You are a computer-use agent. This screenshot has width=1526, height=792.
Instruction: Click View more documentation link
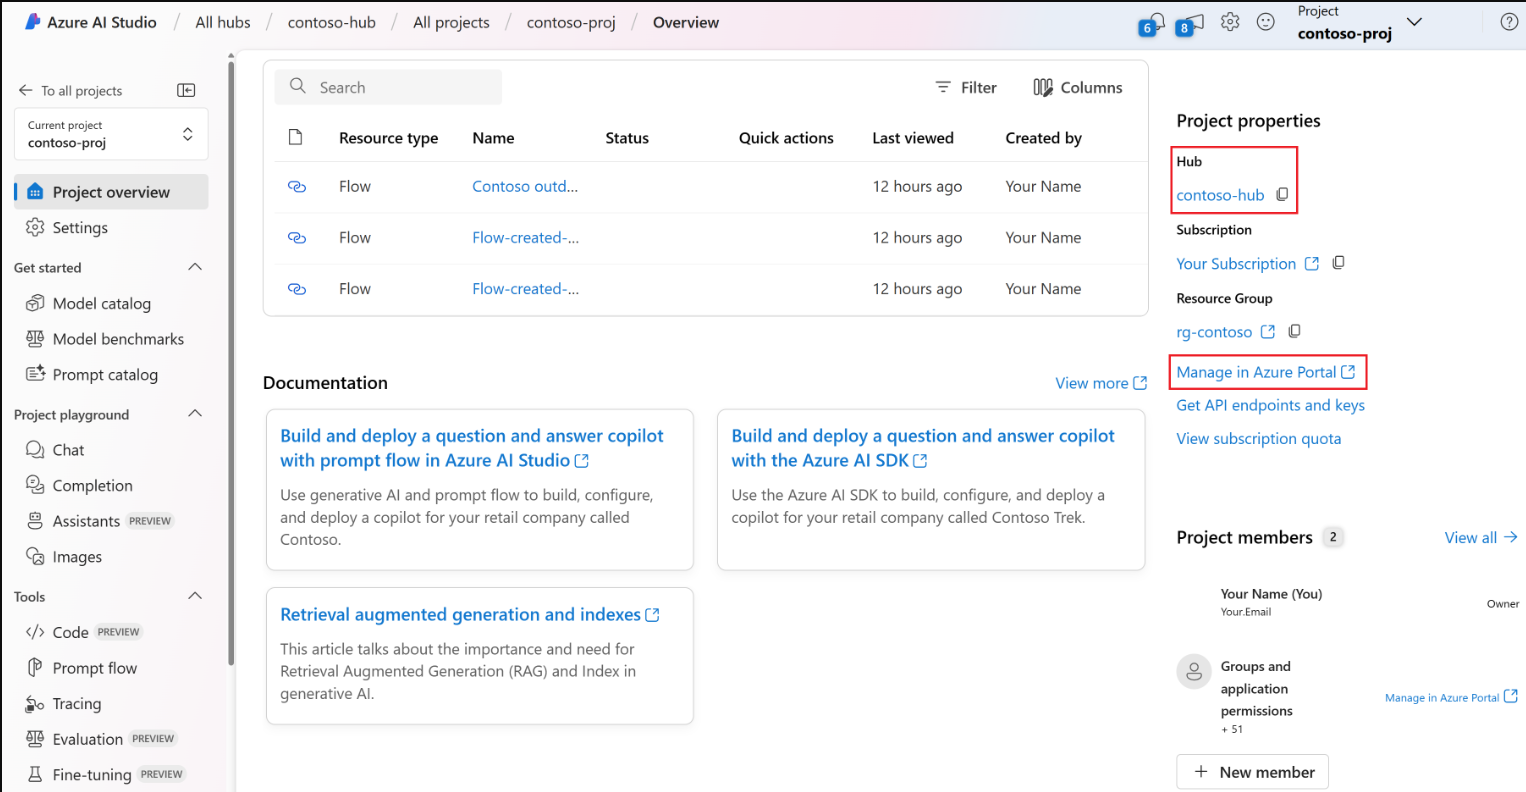[1101, 383]
